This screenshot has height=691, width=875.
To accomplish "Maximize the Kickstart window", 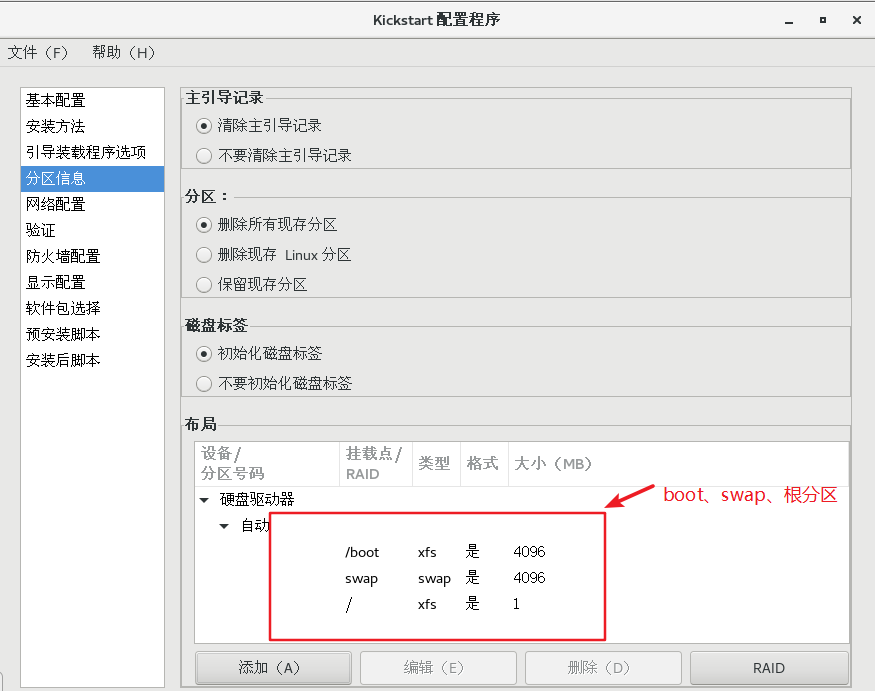I will 823,21.
